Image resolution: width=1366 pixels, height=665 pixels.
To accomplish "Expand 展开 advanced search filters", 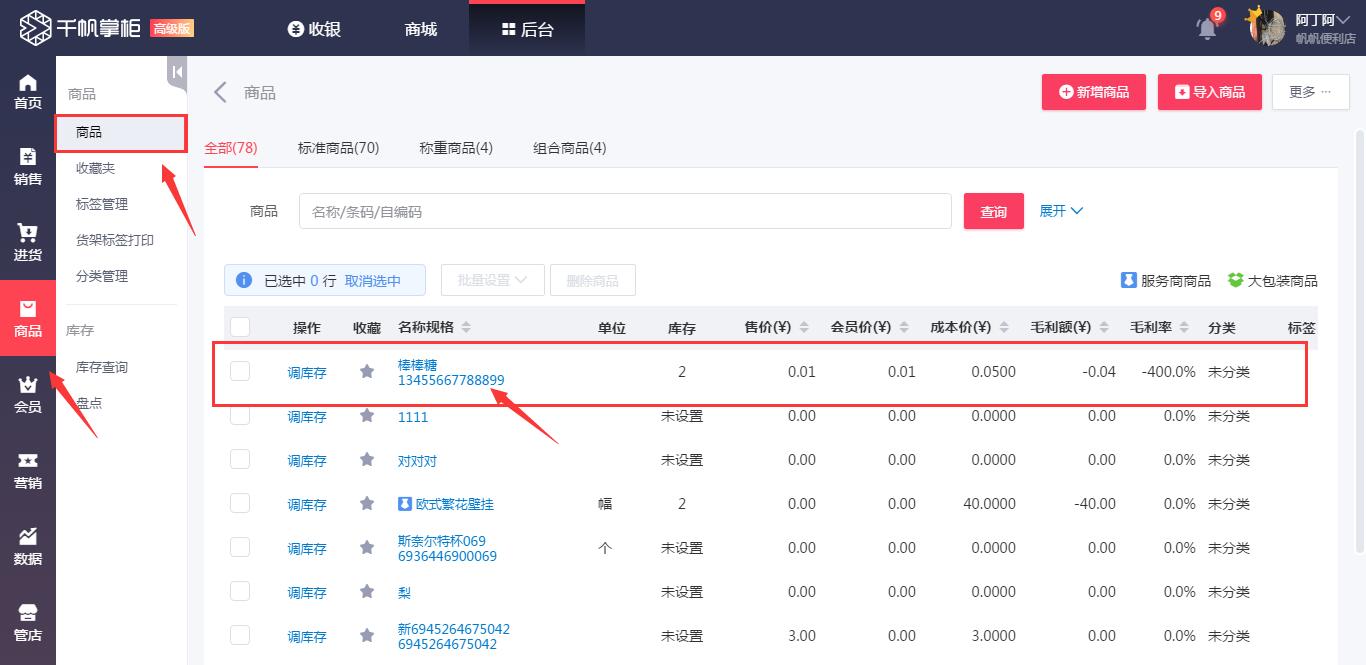I will (1061, 211).
